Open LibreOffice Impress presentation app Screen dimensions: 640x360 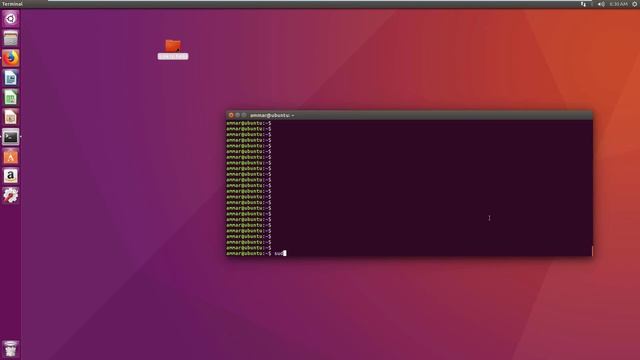[11, 117]
